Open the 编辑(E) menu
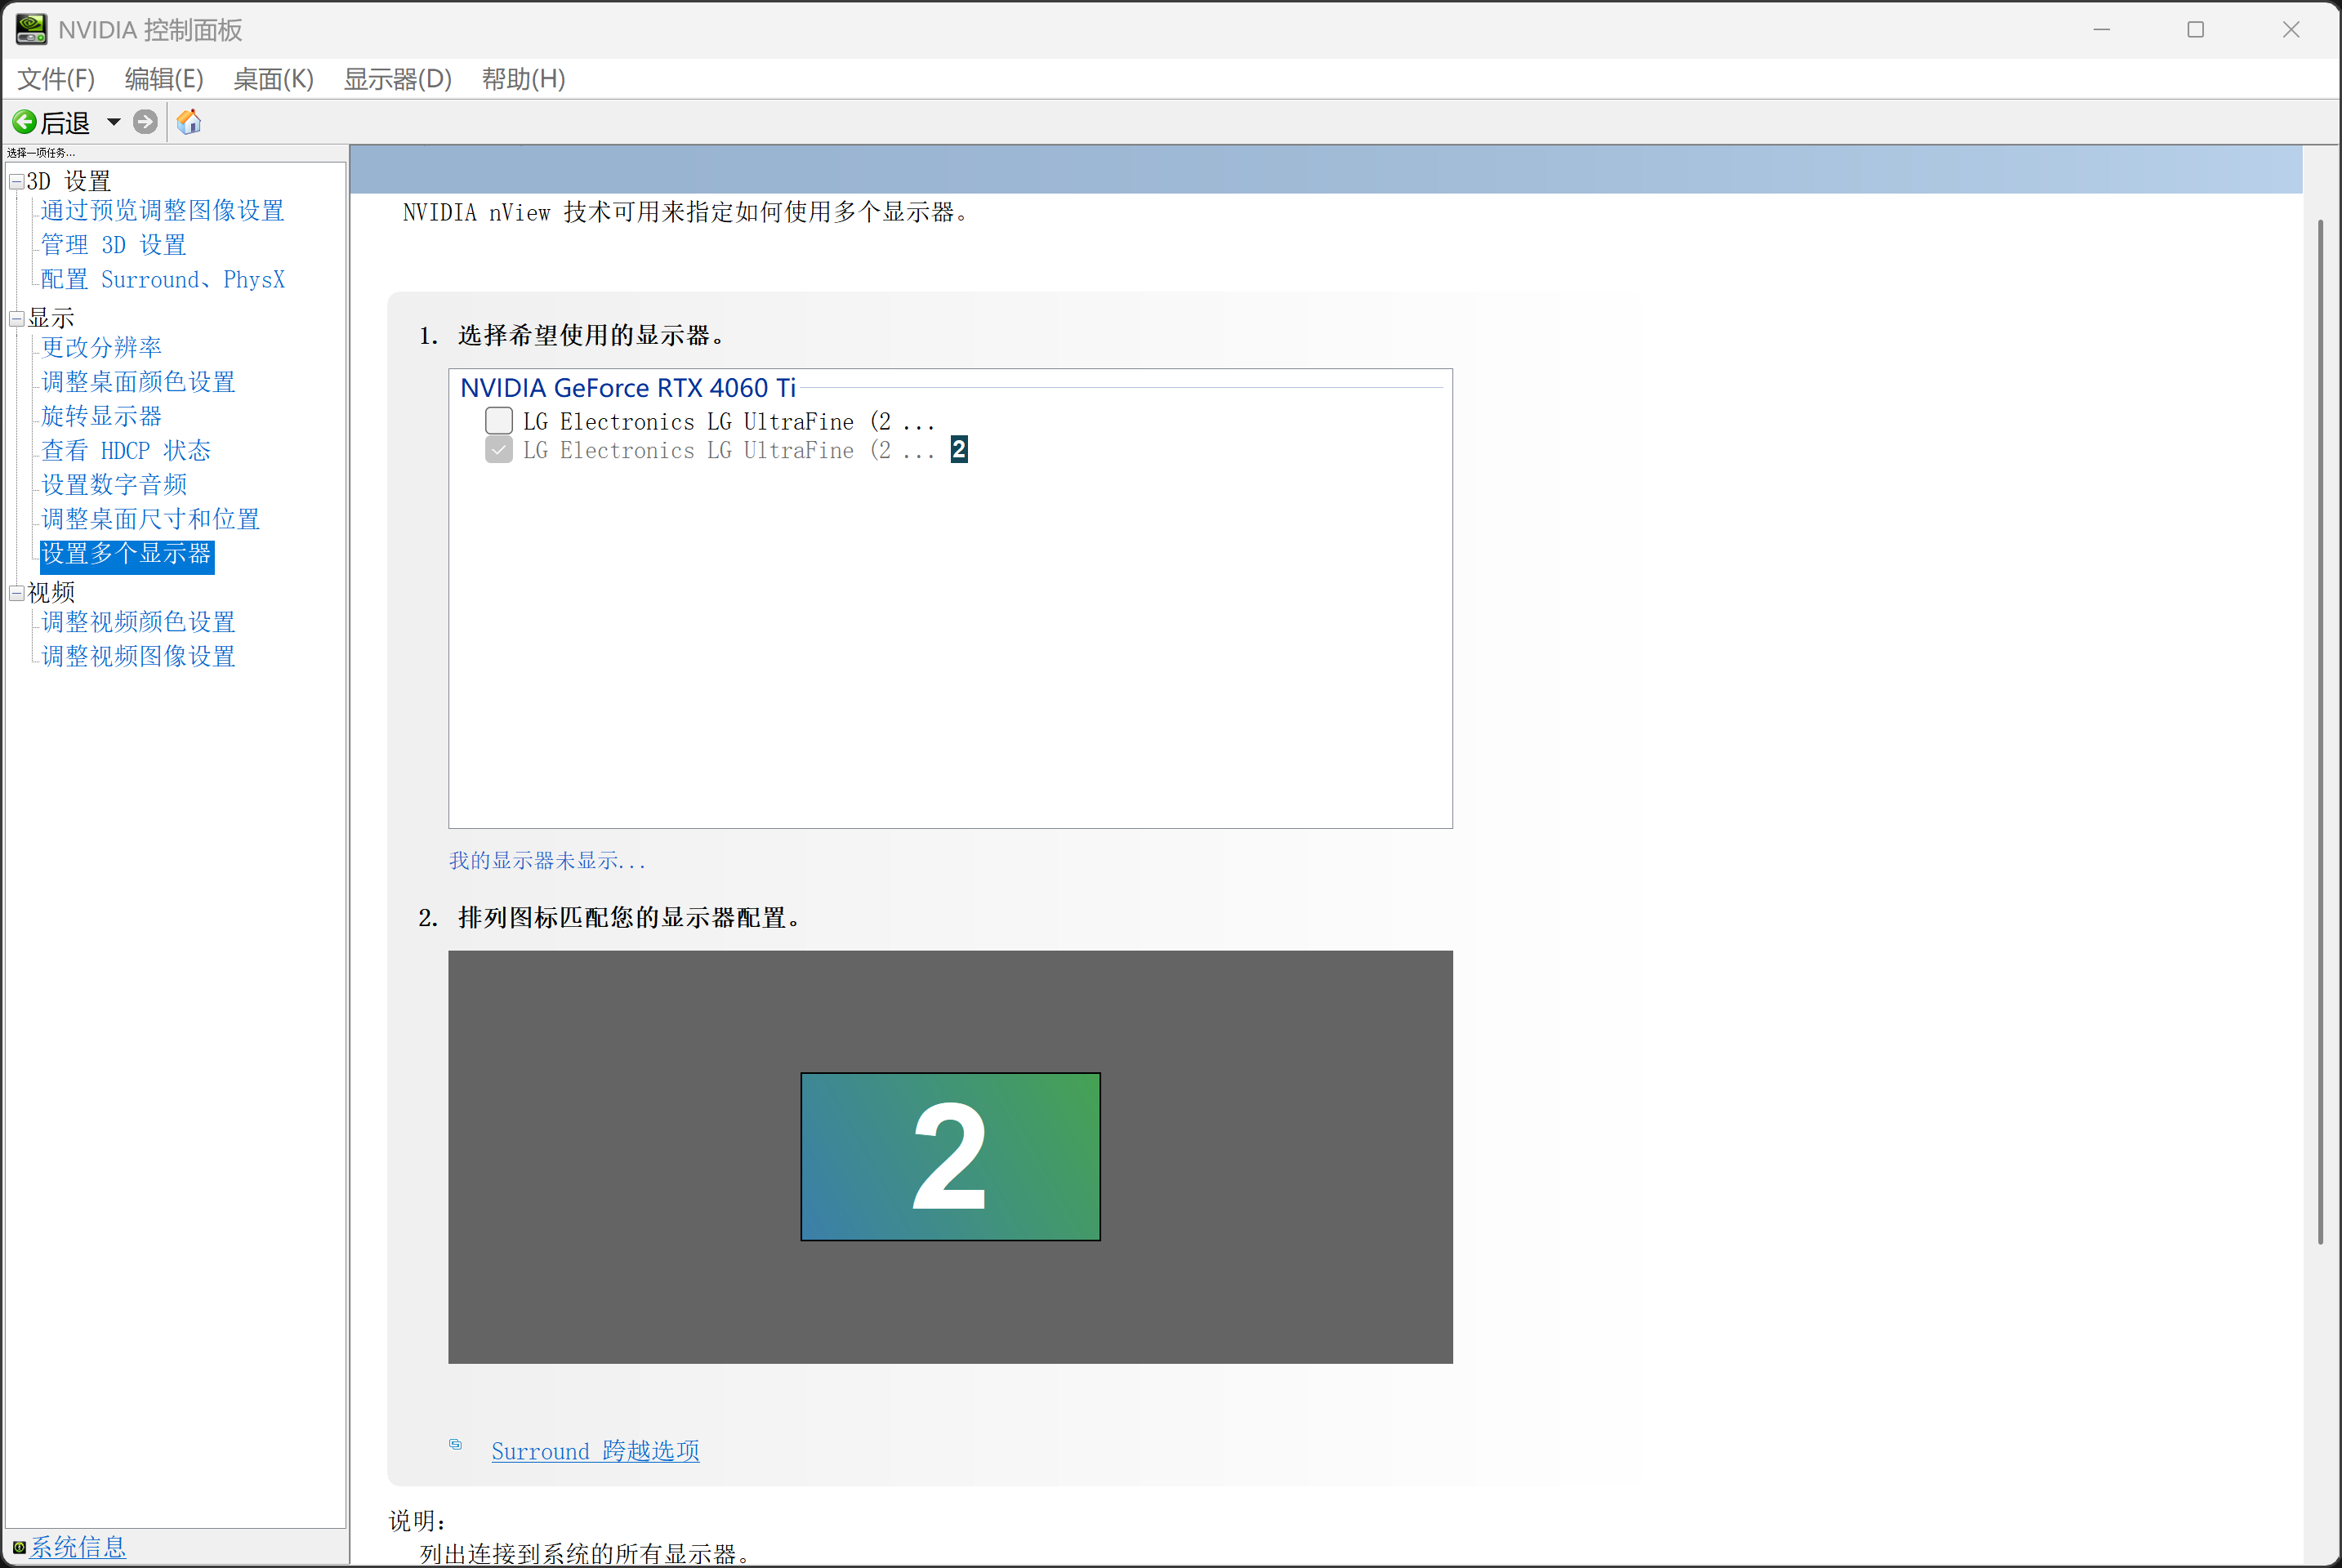The height and width of the screenshot is (1568, 2342). pos(164,79)
